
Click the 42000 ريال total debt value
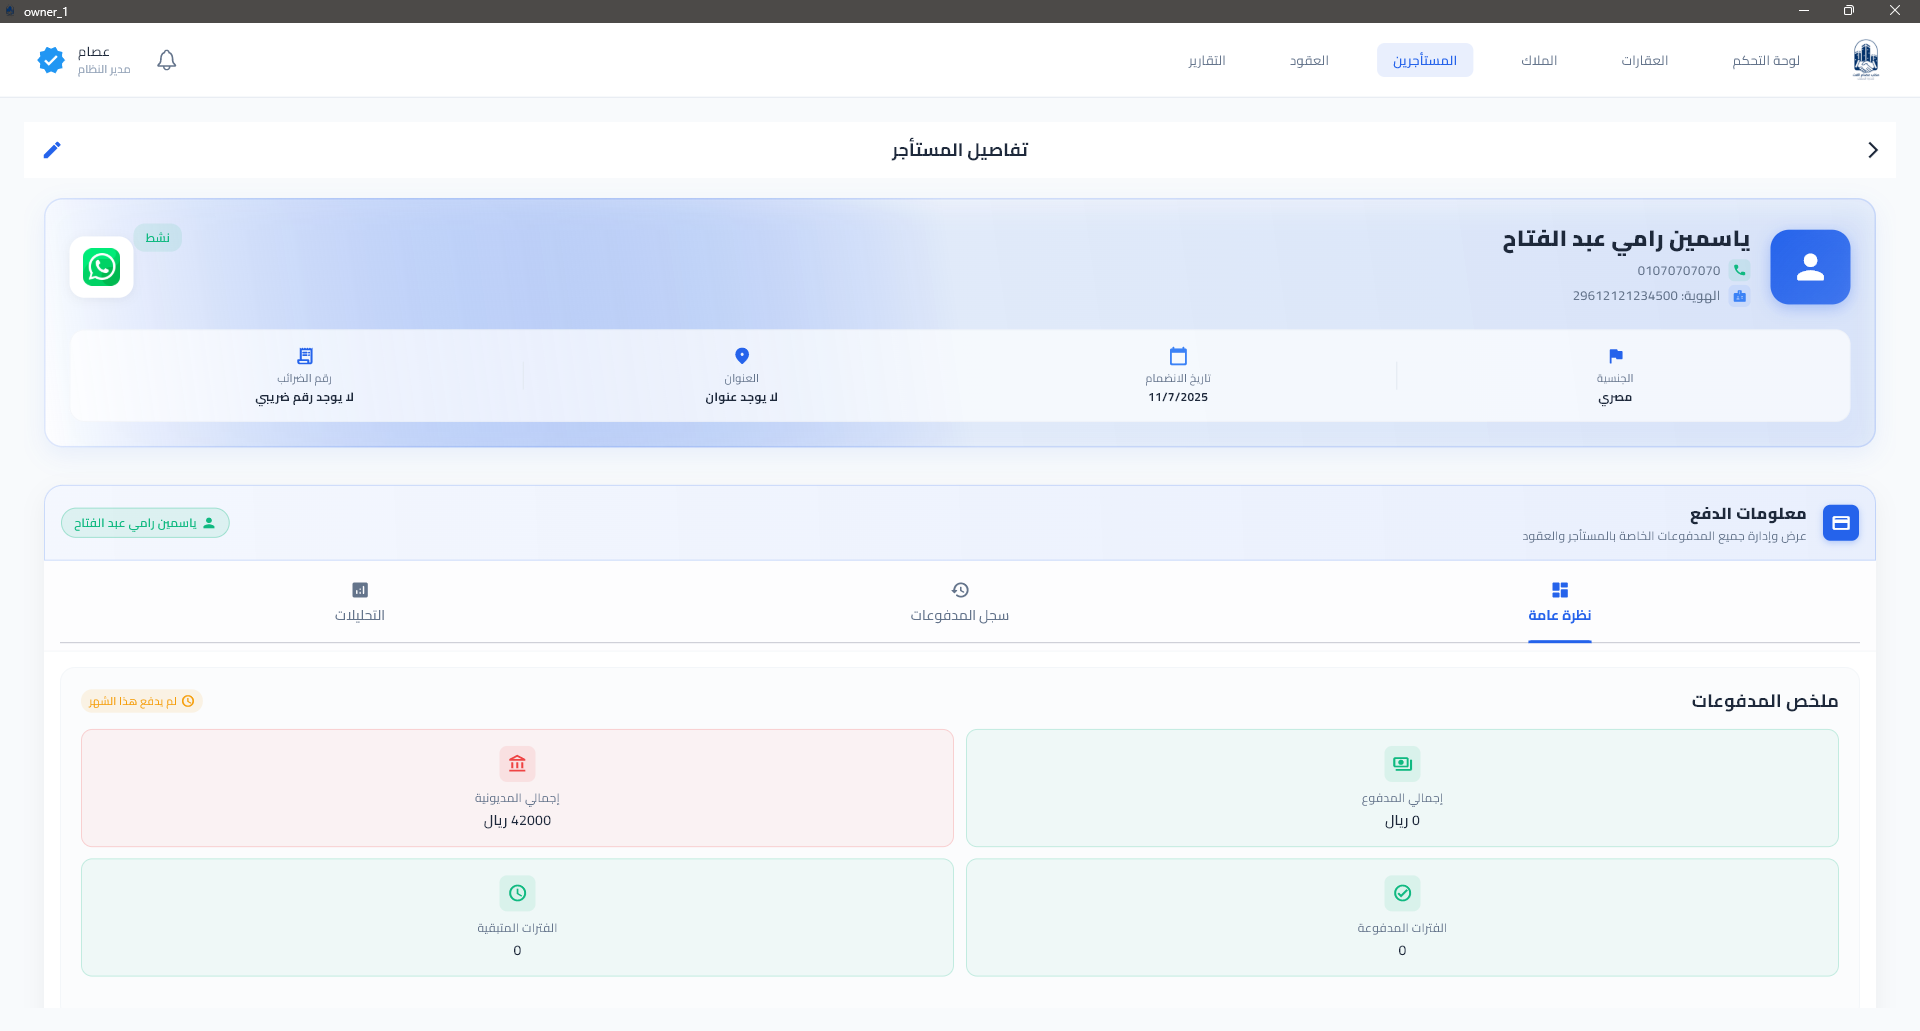coord(517,821)
